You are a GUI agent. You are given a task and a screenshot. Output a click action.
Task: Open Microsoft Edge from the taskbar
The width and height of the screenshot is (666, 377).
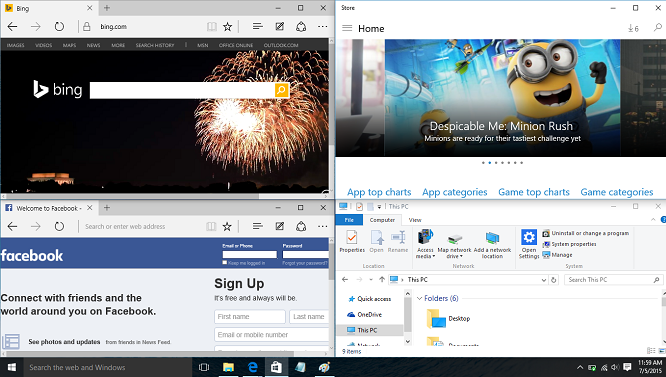[252, 367]
